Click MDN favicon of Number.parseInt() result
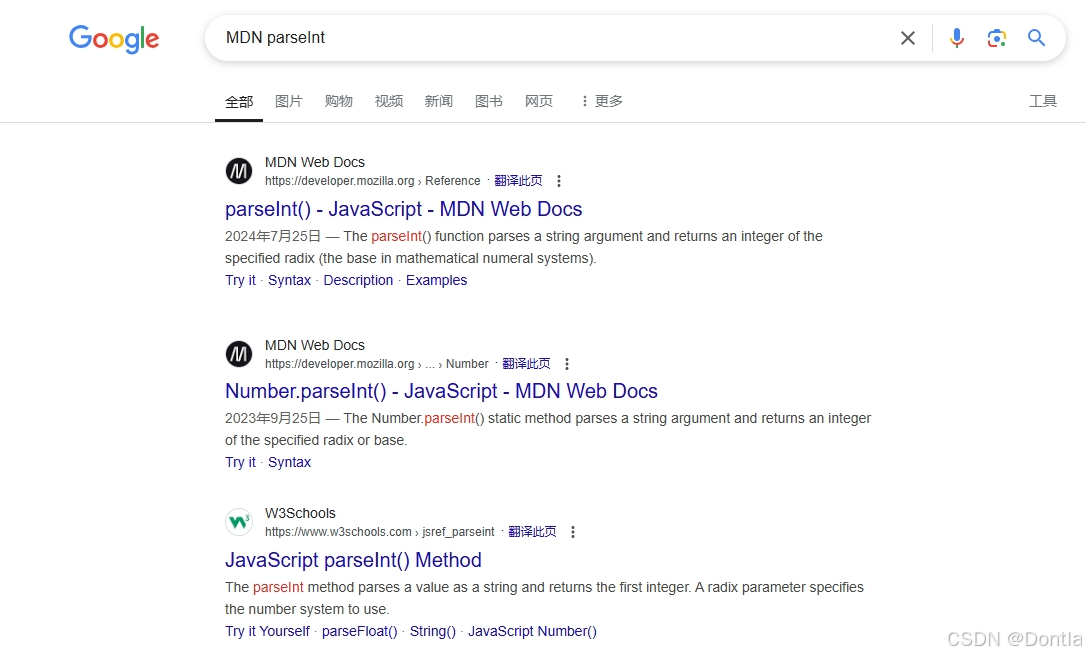1086x656 pixels. [x=239, y=354]
